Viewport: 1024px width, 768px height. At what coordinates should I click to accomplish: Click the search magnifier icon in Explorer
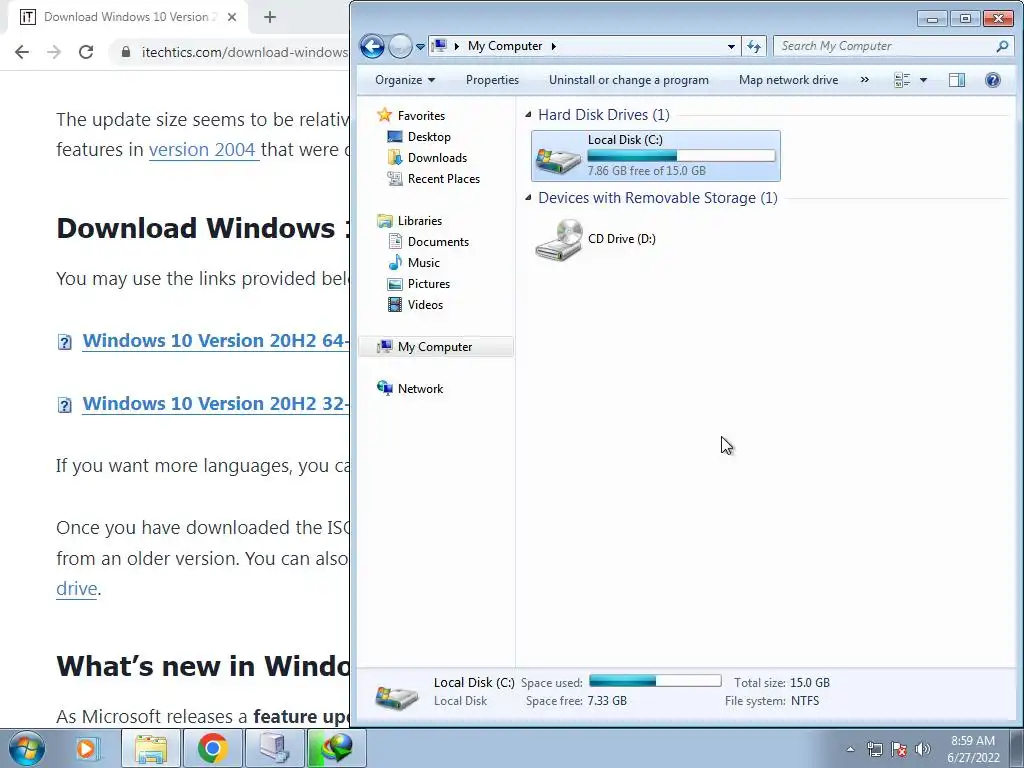pyautogui.click(x=1002, y=46)
